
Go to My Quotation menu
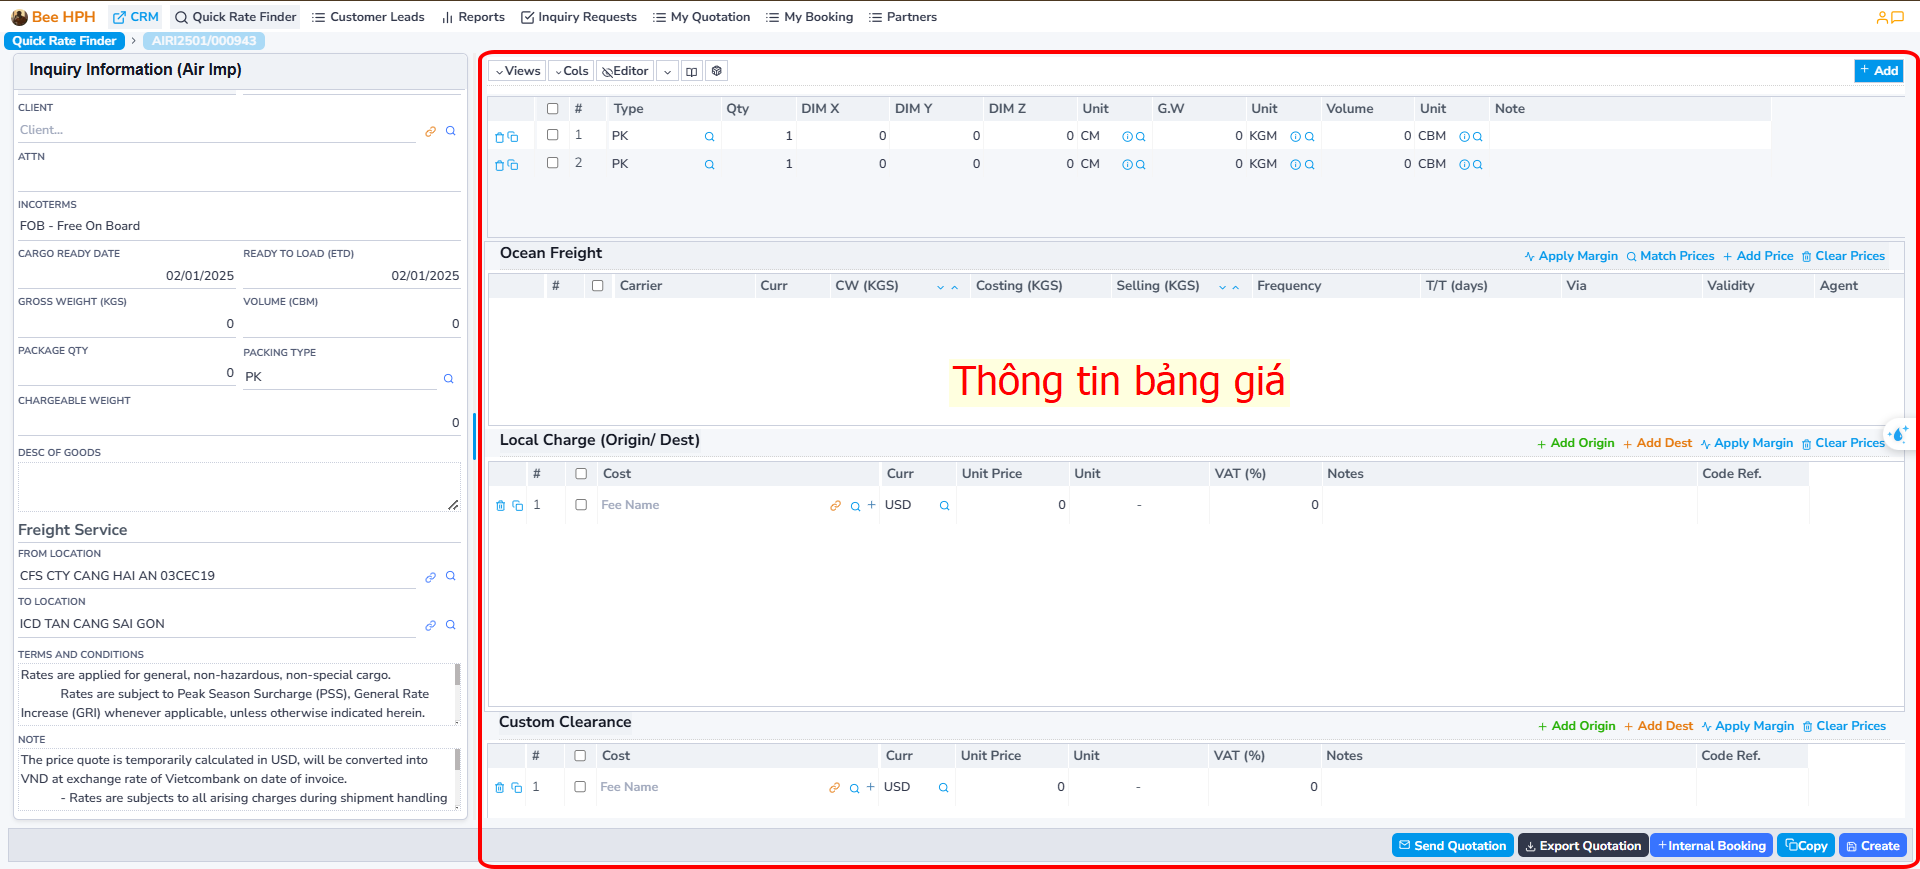click(701, 17)
